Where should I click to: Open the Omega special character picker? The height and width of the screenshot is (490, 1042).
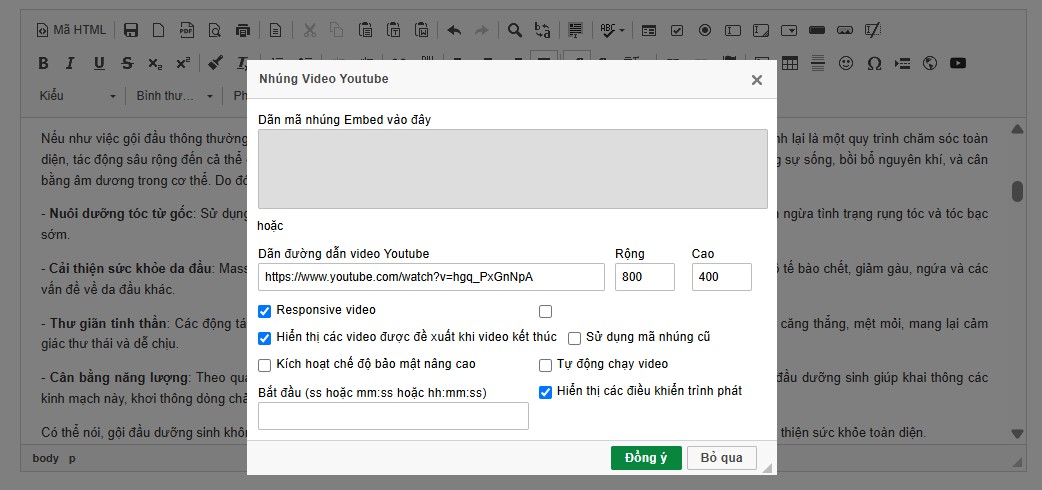tap(874, 63)
